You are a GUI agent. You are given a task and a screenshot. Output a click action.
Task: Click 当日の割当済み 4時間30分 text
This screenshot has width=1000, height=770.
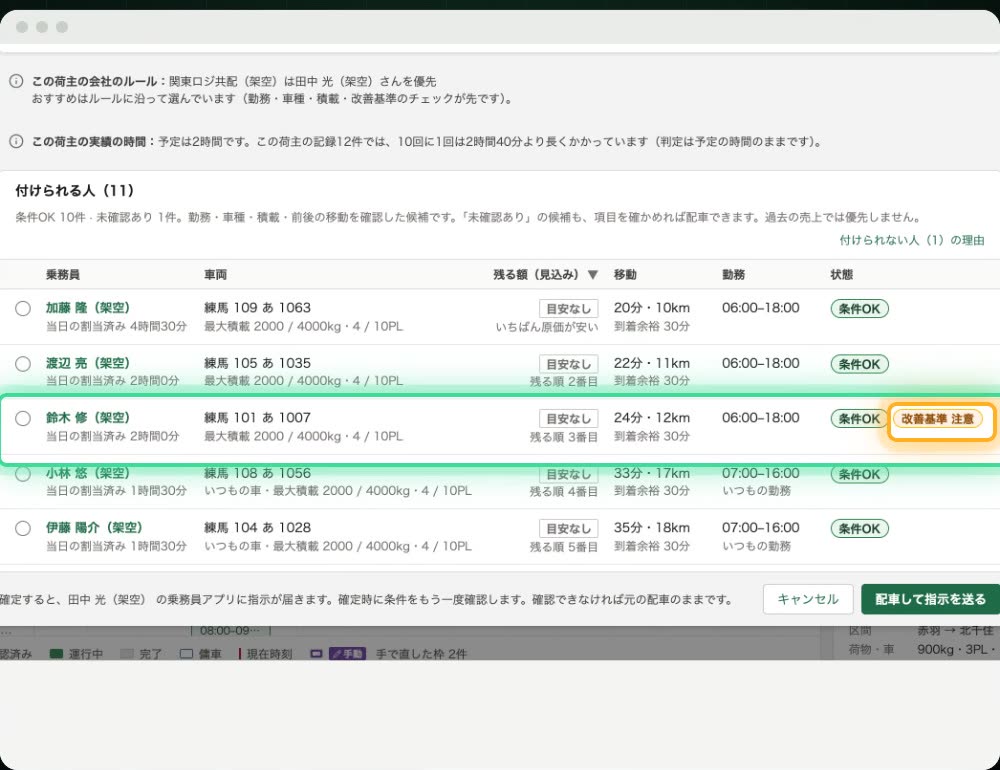(117, 326)
